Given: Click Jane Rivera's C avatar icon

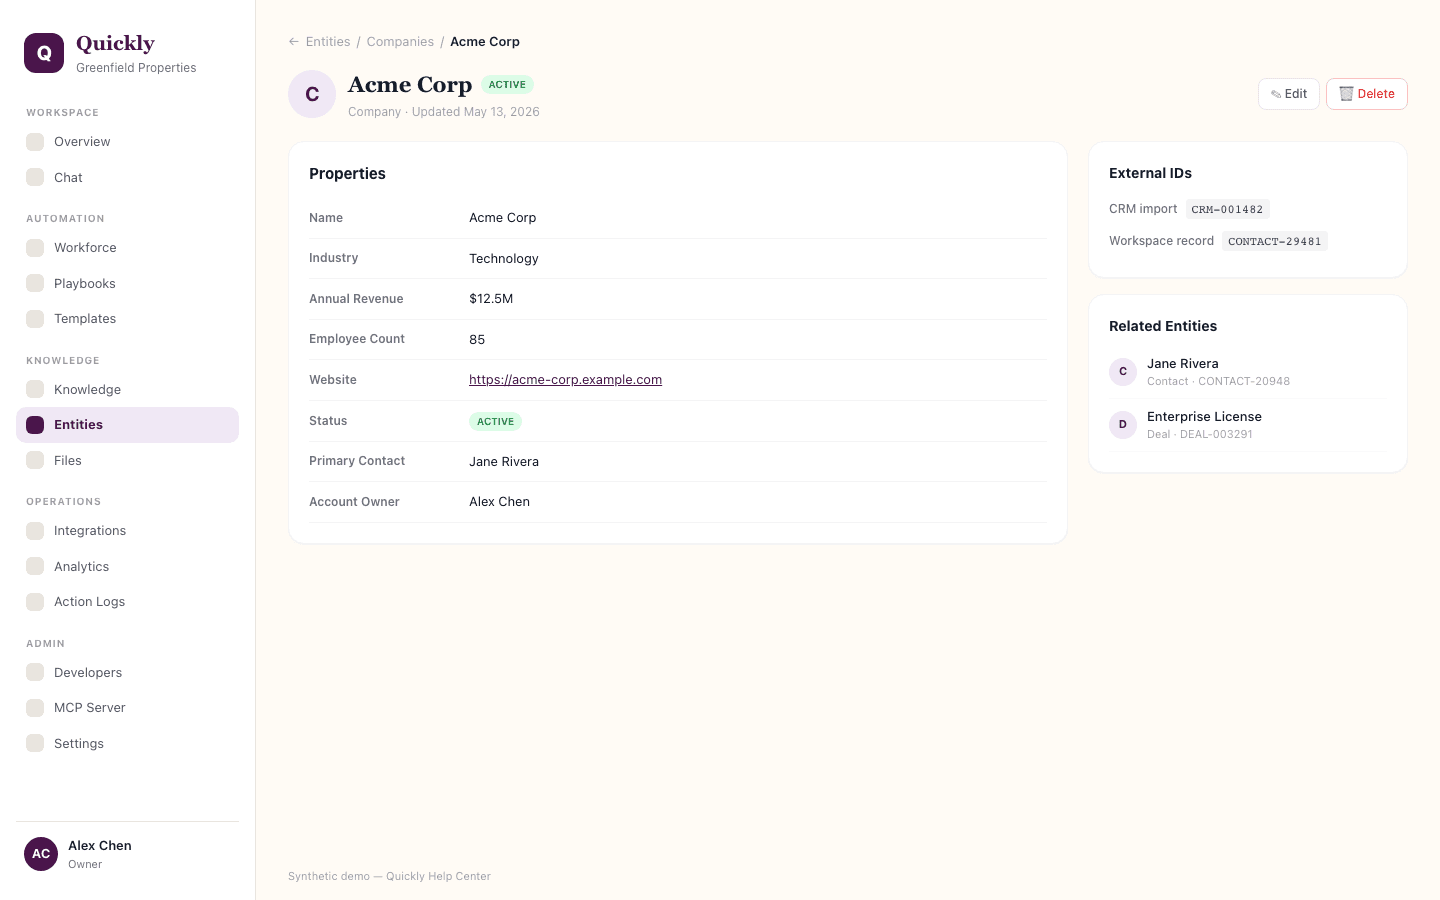Looking at the screenshot, I should (x=1123, y=372).
